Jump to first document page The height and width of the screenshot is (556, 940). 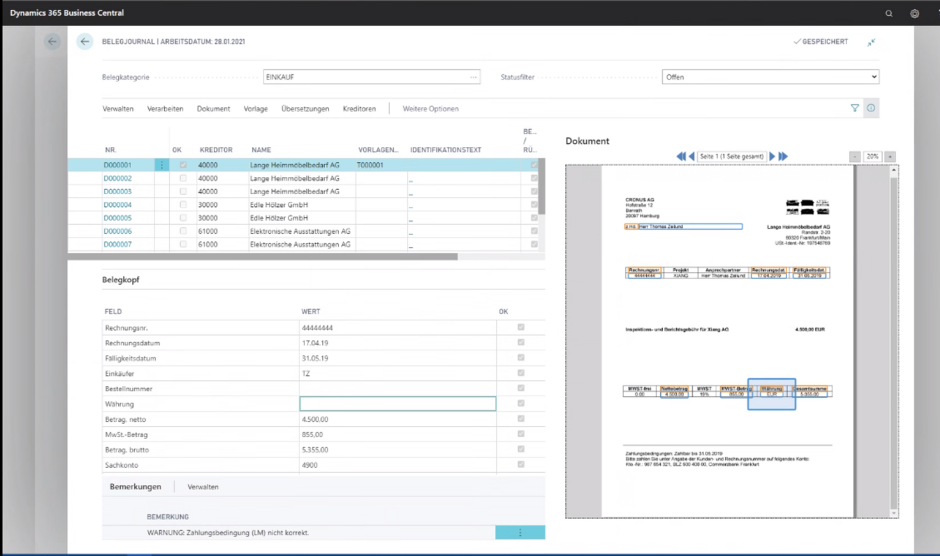(681, 157)
